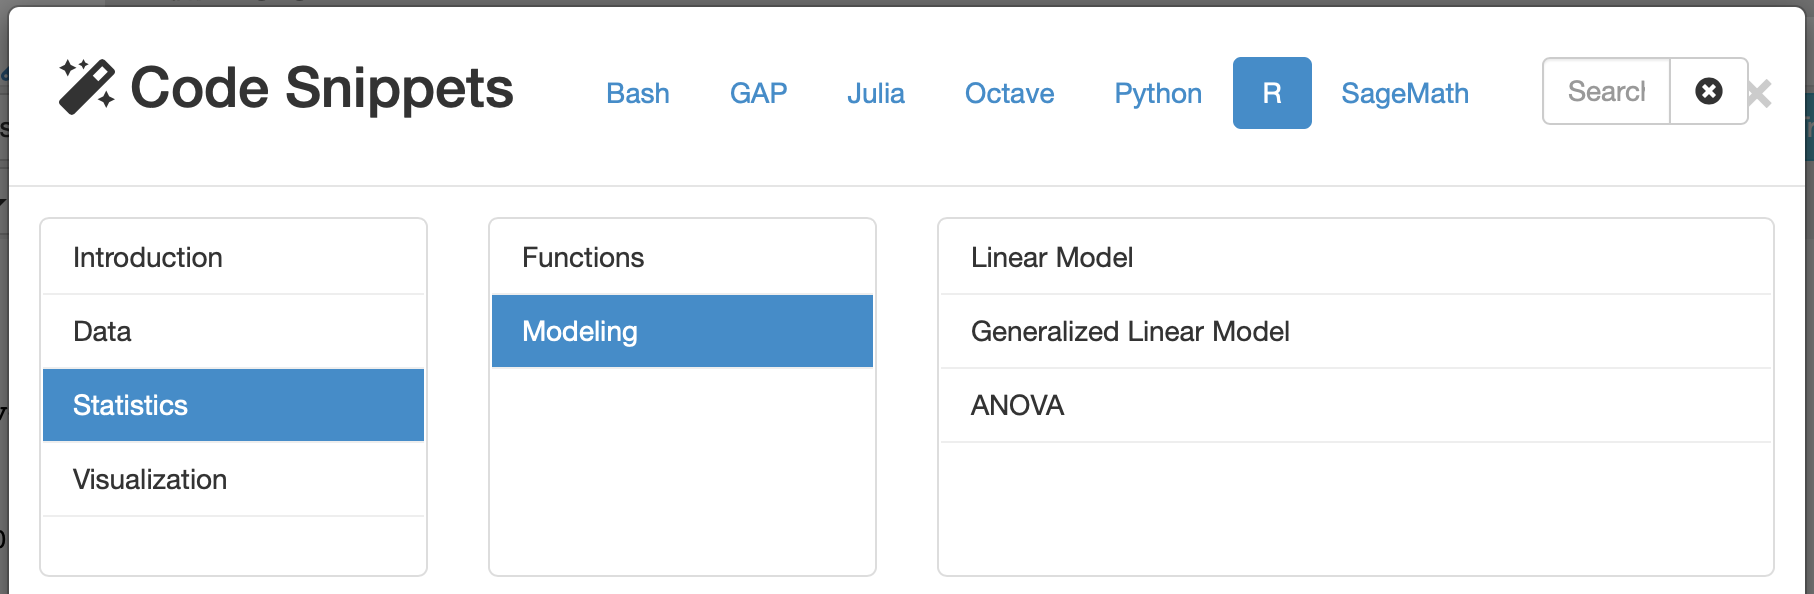Close the Code Snippets dialog
The image size is (1814, 594).
(x=1760, y=94)
